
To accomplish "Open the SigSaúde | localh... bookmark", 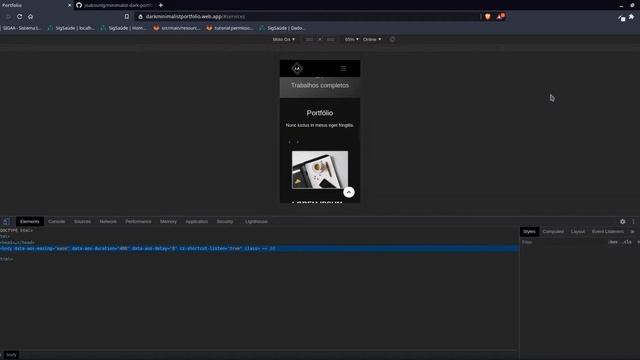I will 71,28.
